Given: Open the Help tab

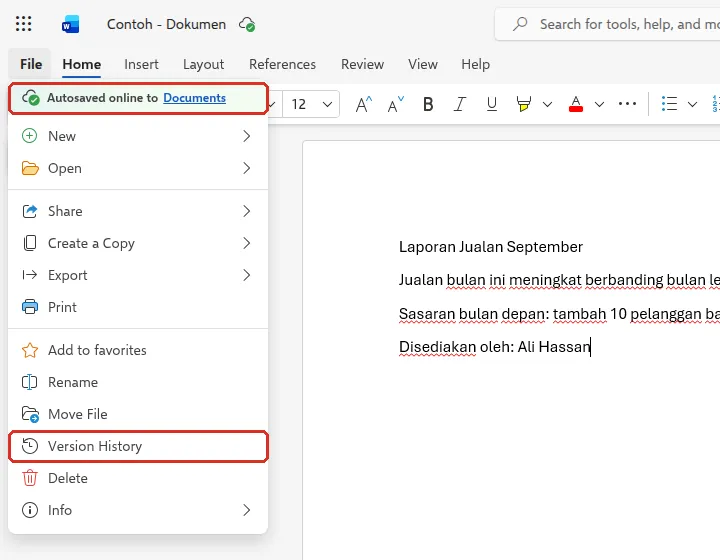Looking at the screenshot, I should coord(475,64).
